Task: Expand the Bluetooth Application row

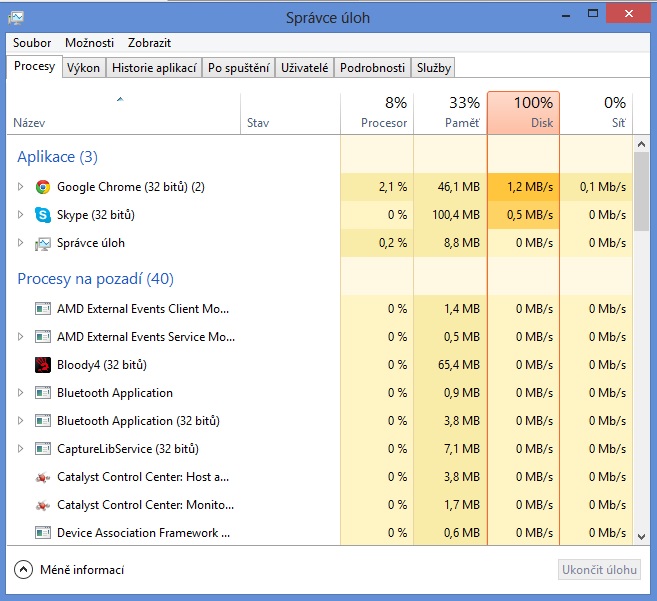Action: pos(20,393)
